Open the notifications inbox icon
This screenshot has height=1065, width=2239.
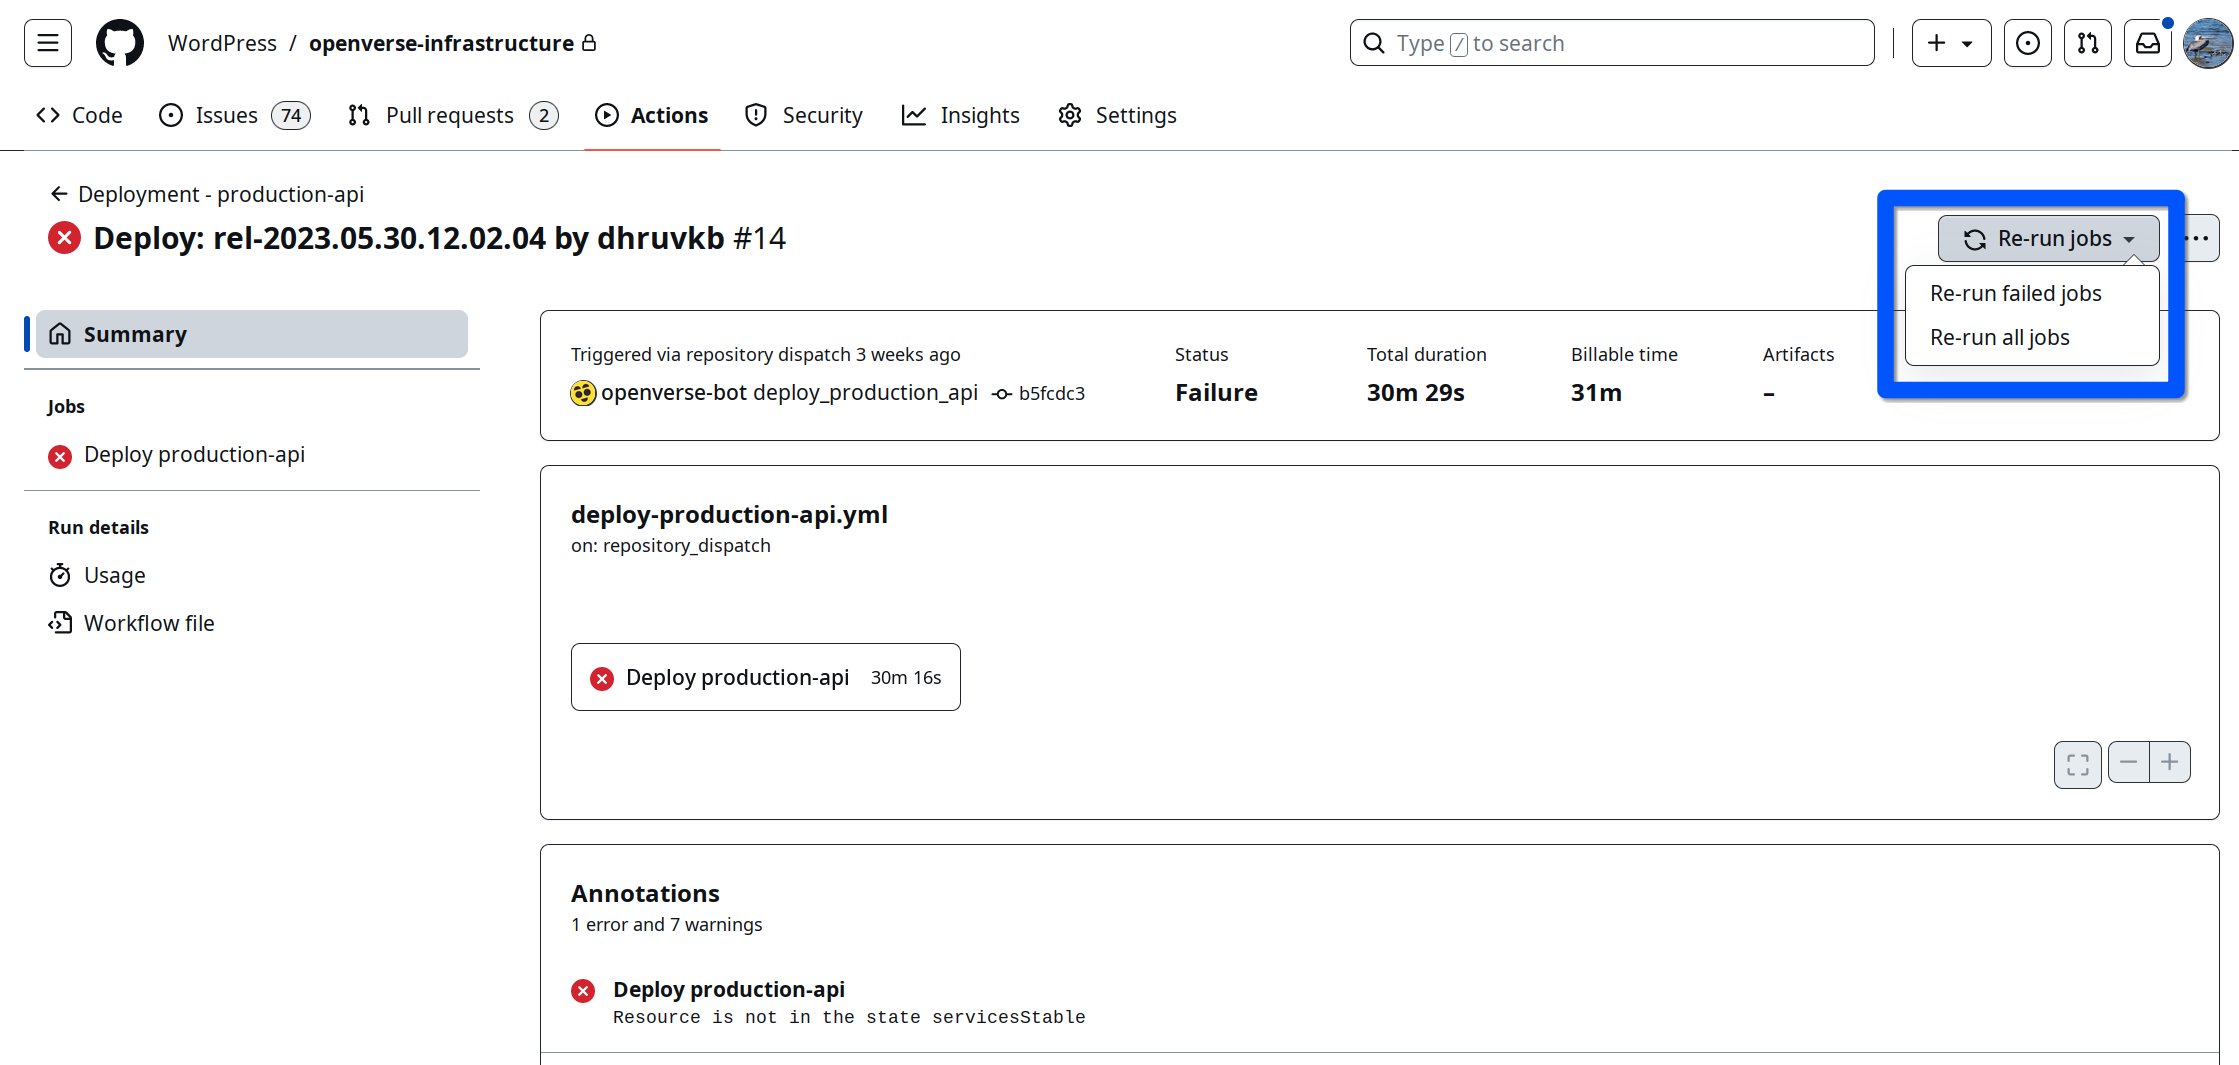[x=2148, y=43]
